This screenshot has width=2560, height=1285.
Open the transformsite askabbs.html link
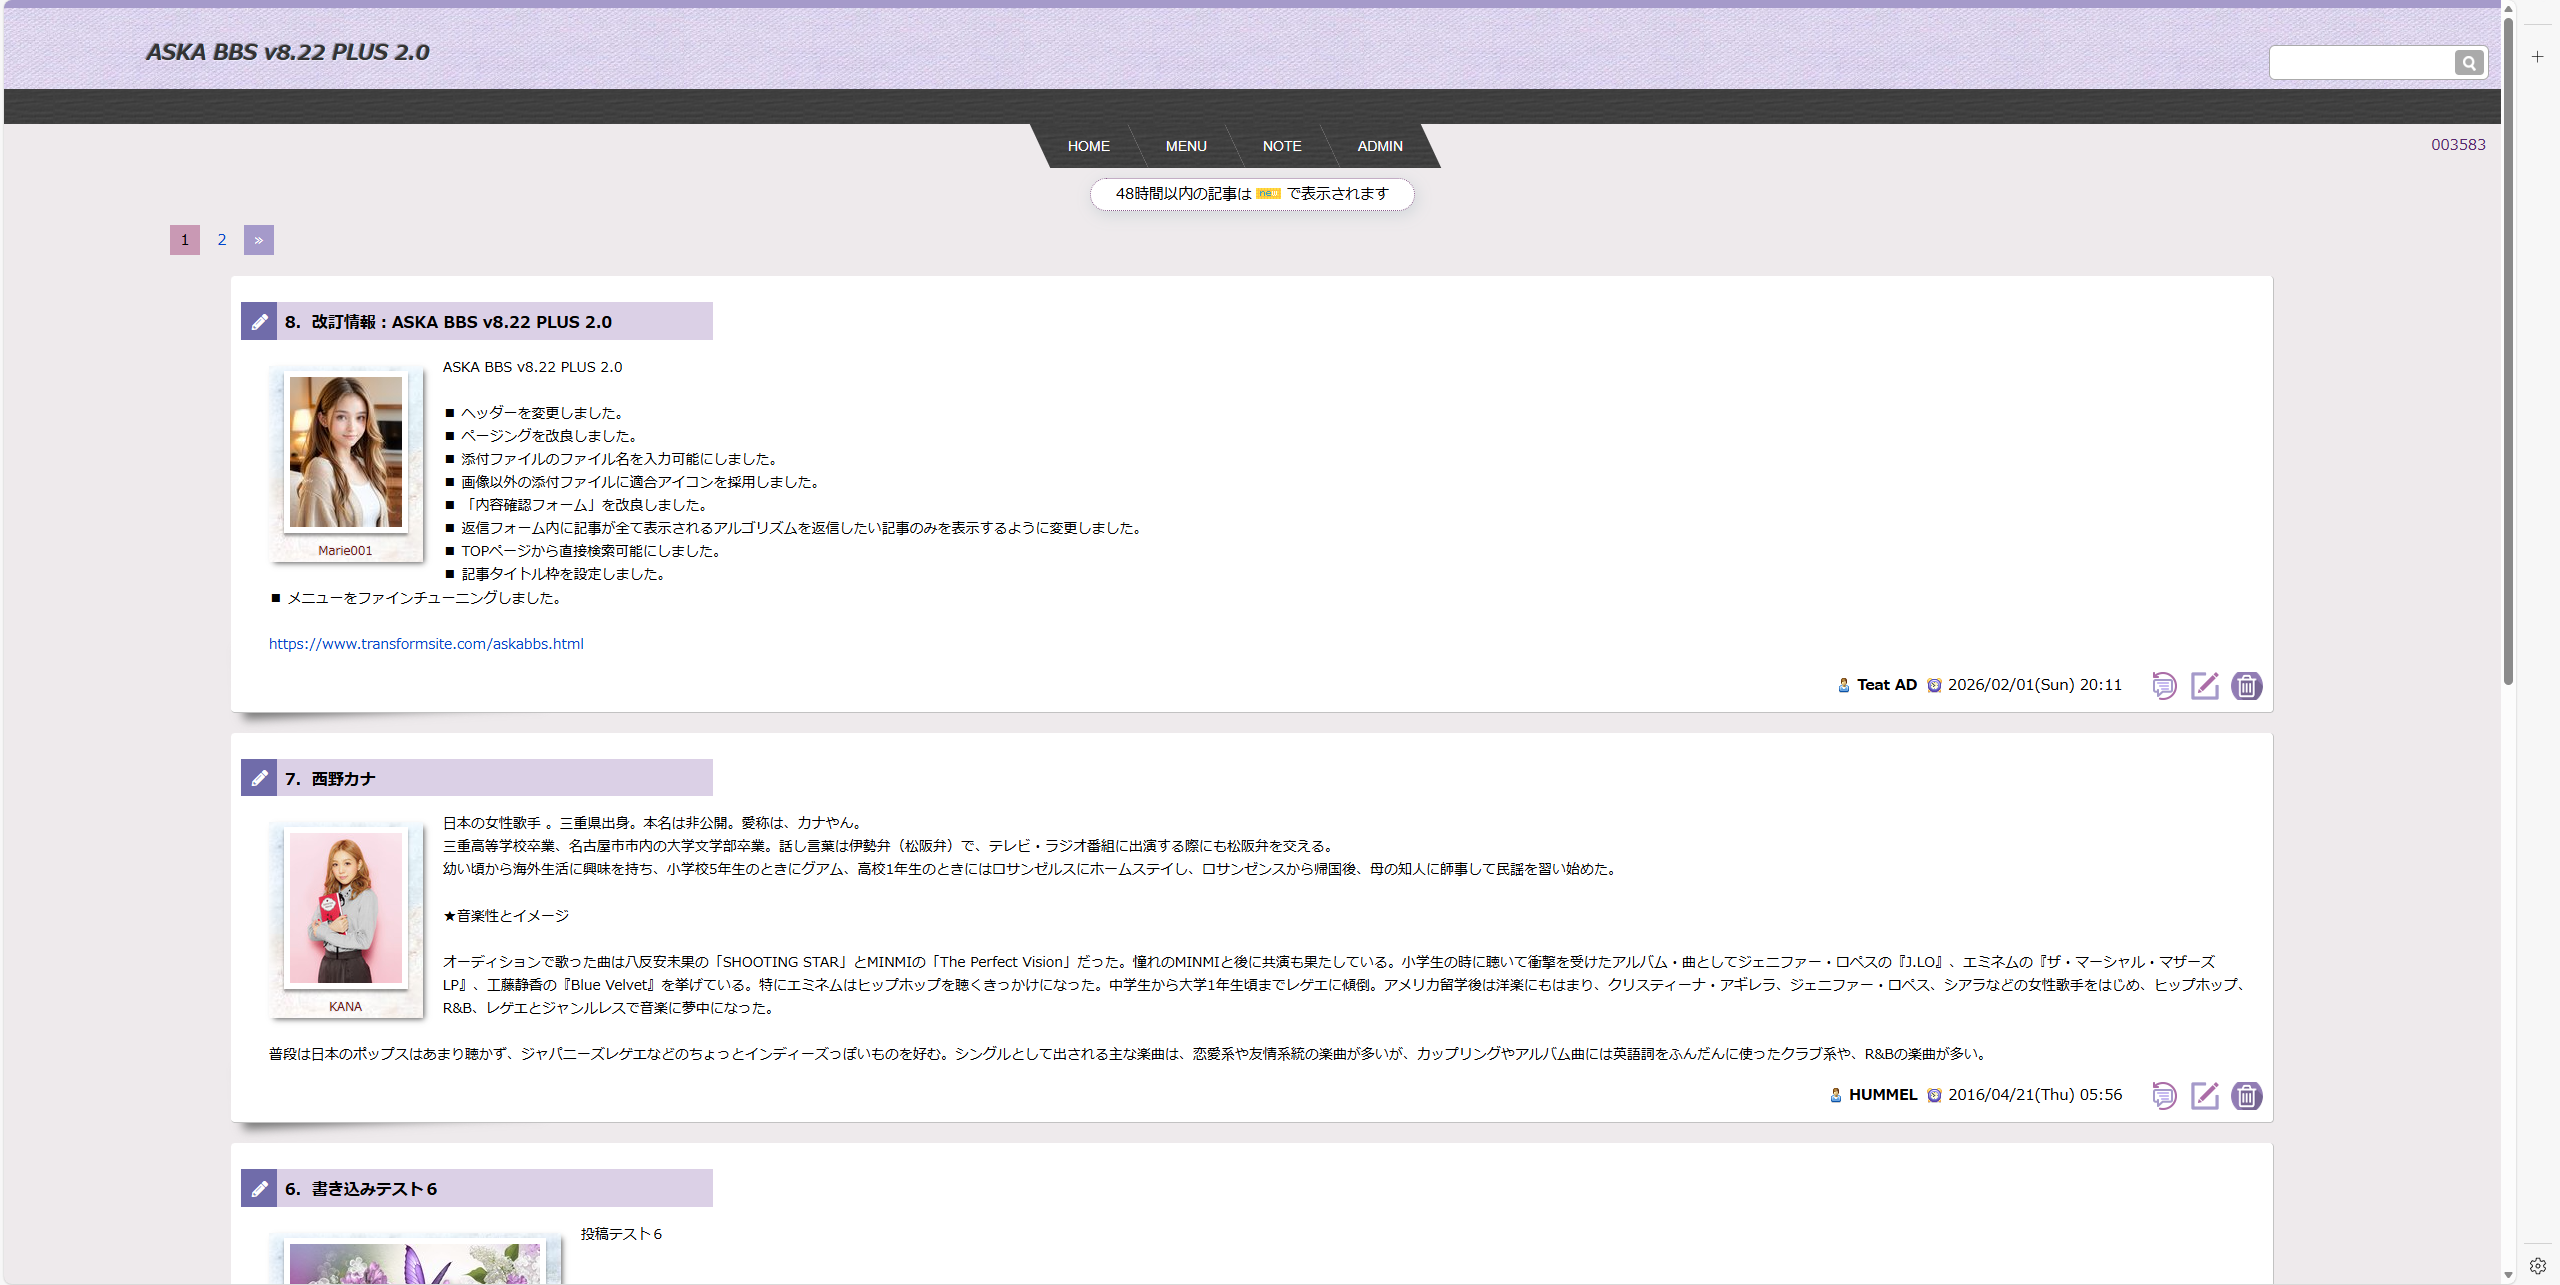426,644
